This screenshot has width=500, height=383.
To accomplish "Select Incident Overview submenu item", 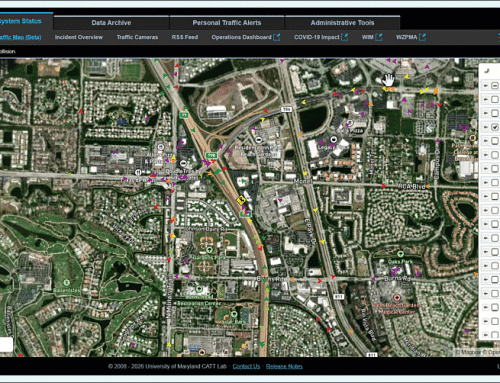I will 79,37.
